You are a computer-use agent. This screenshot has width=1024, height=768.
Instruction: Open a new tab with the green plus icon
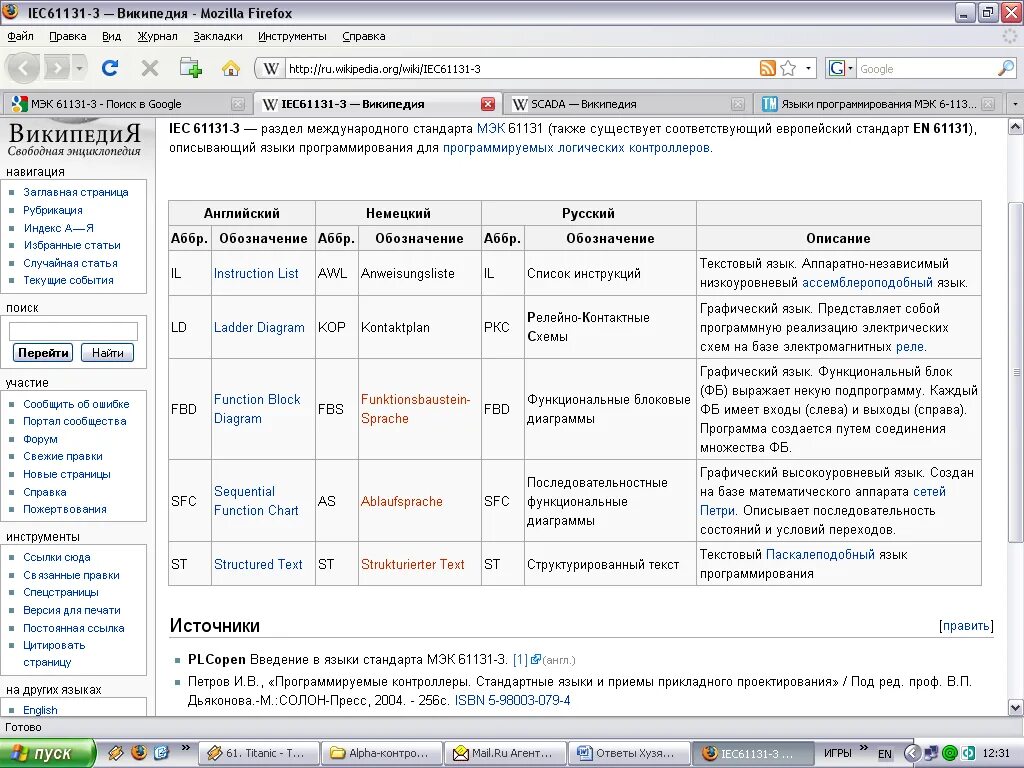(x=190, y=68)
